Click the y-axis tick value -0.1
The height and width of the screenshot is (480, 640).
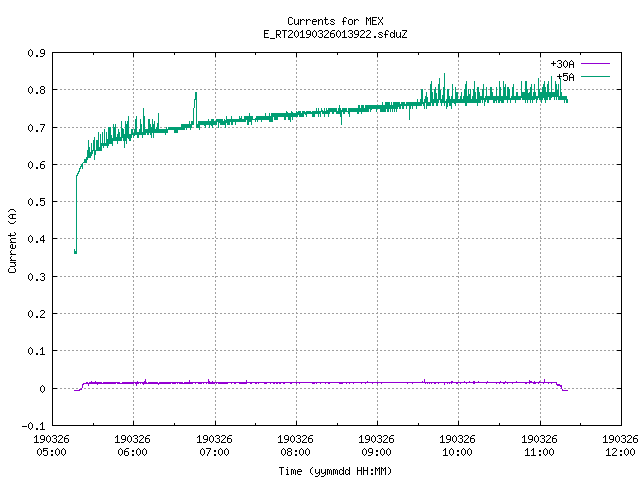(33, 426)
